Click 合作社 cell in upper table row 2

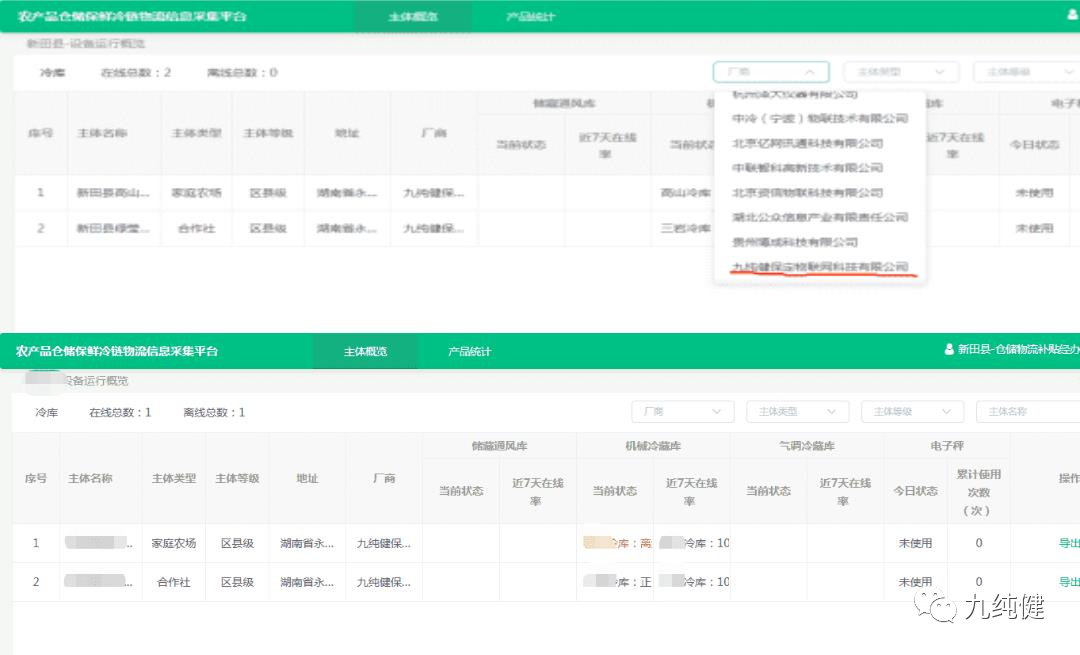[x=196, y=228]
